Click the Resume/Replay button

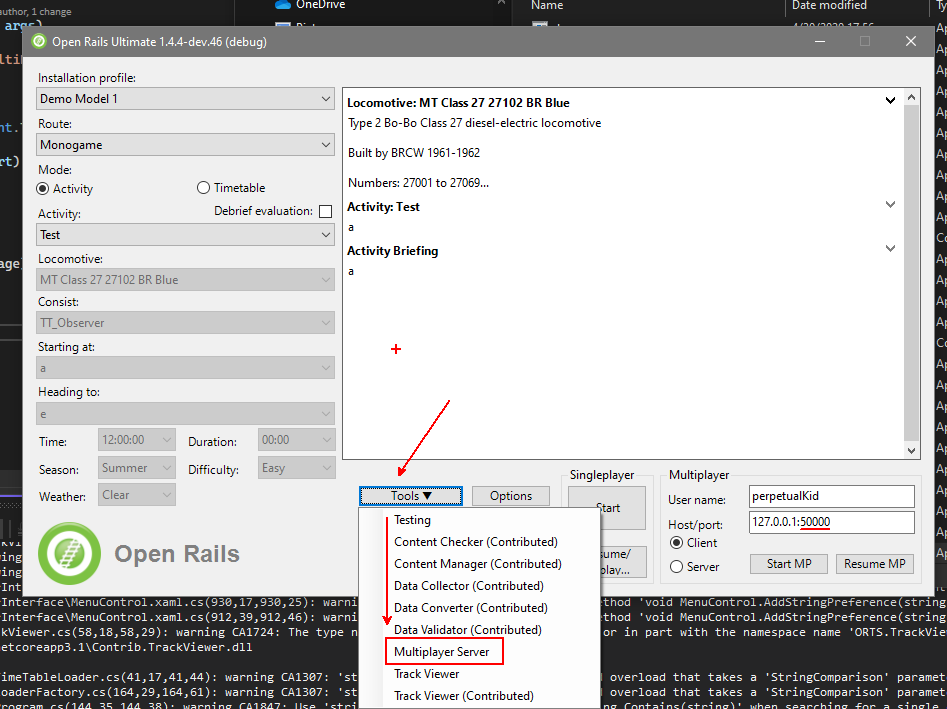click(x=624, y=562)
